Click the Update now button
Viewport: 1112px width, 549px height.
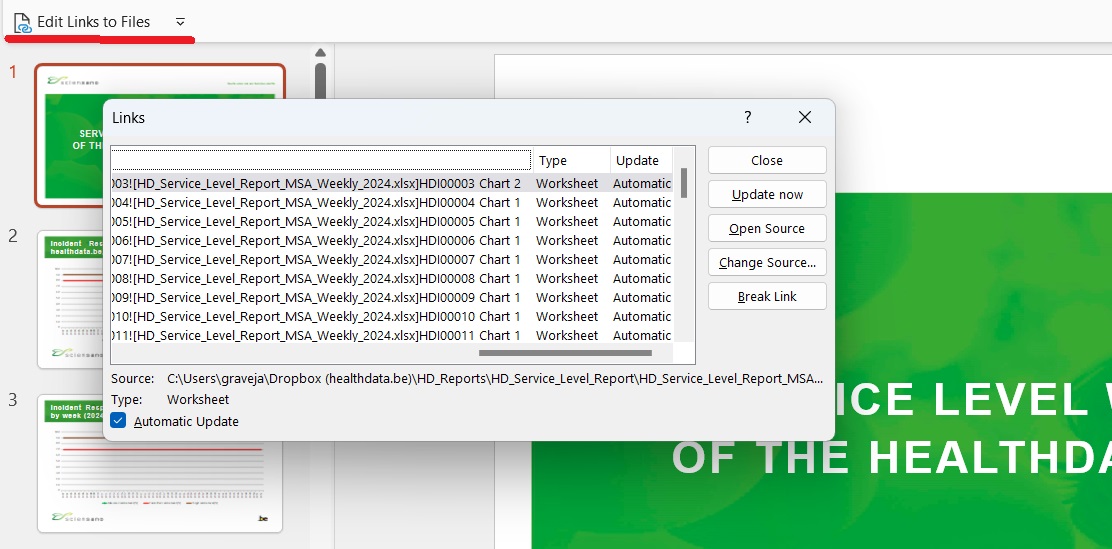click(767, 194)
